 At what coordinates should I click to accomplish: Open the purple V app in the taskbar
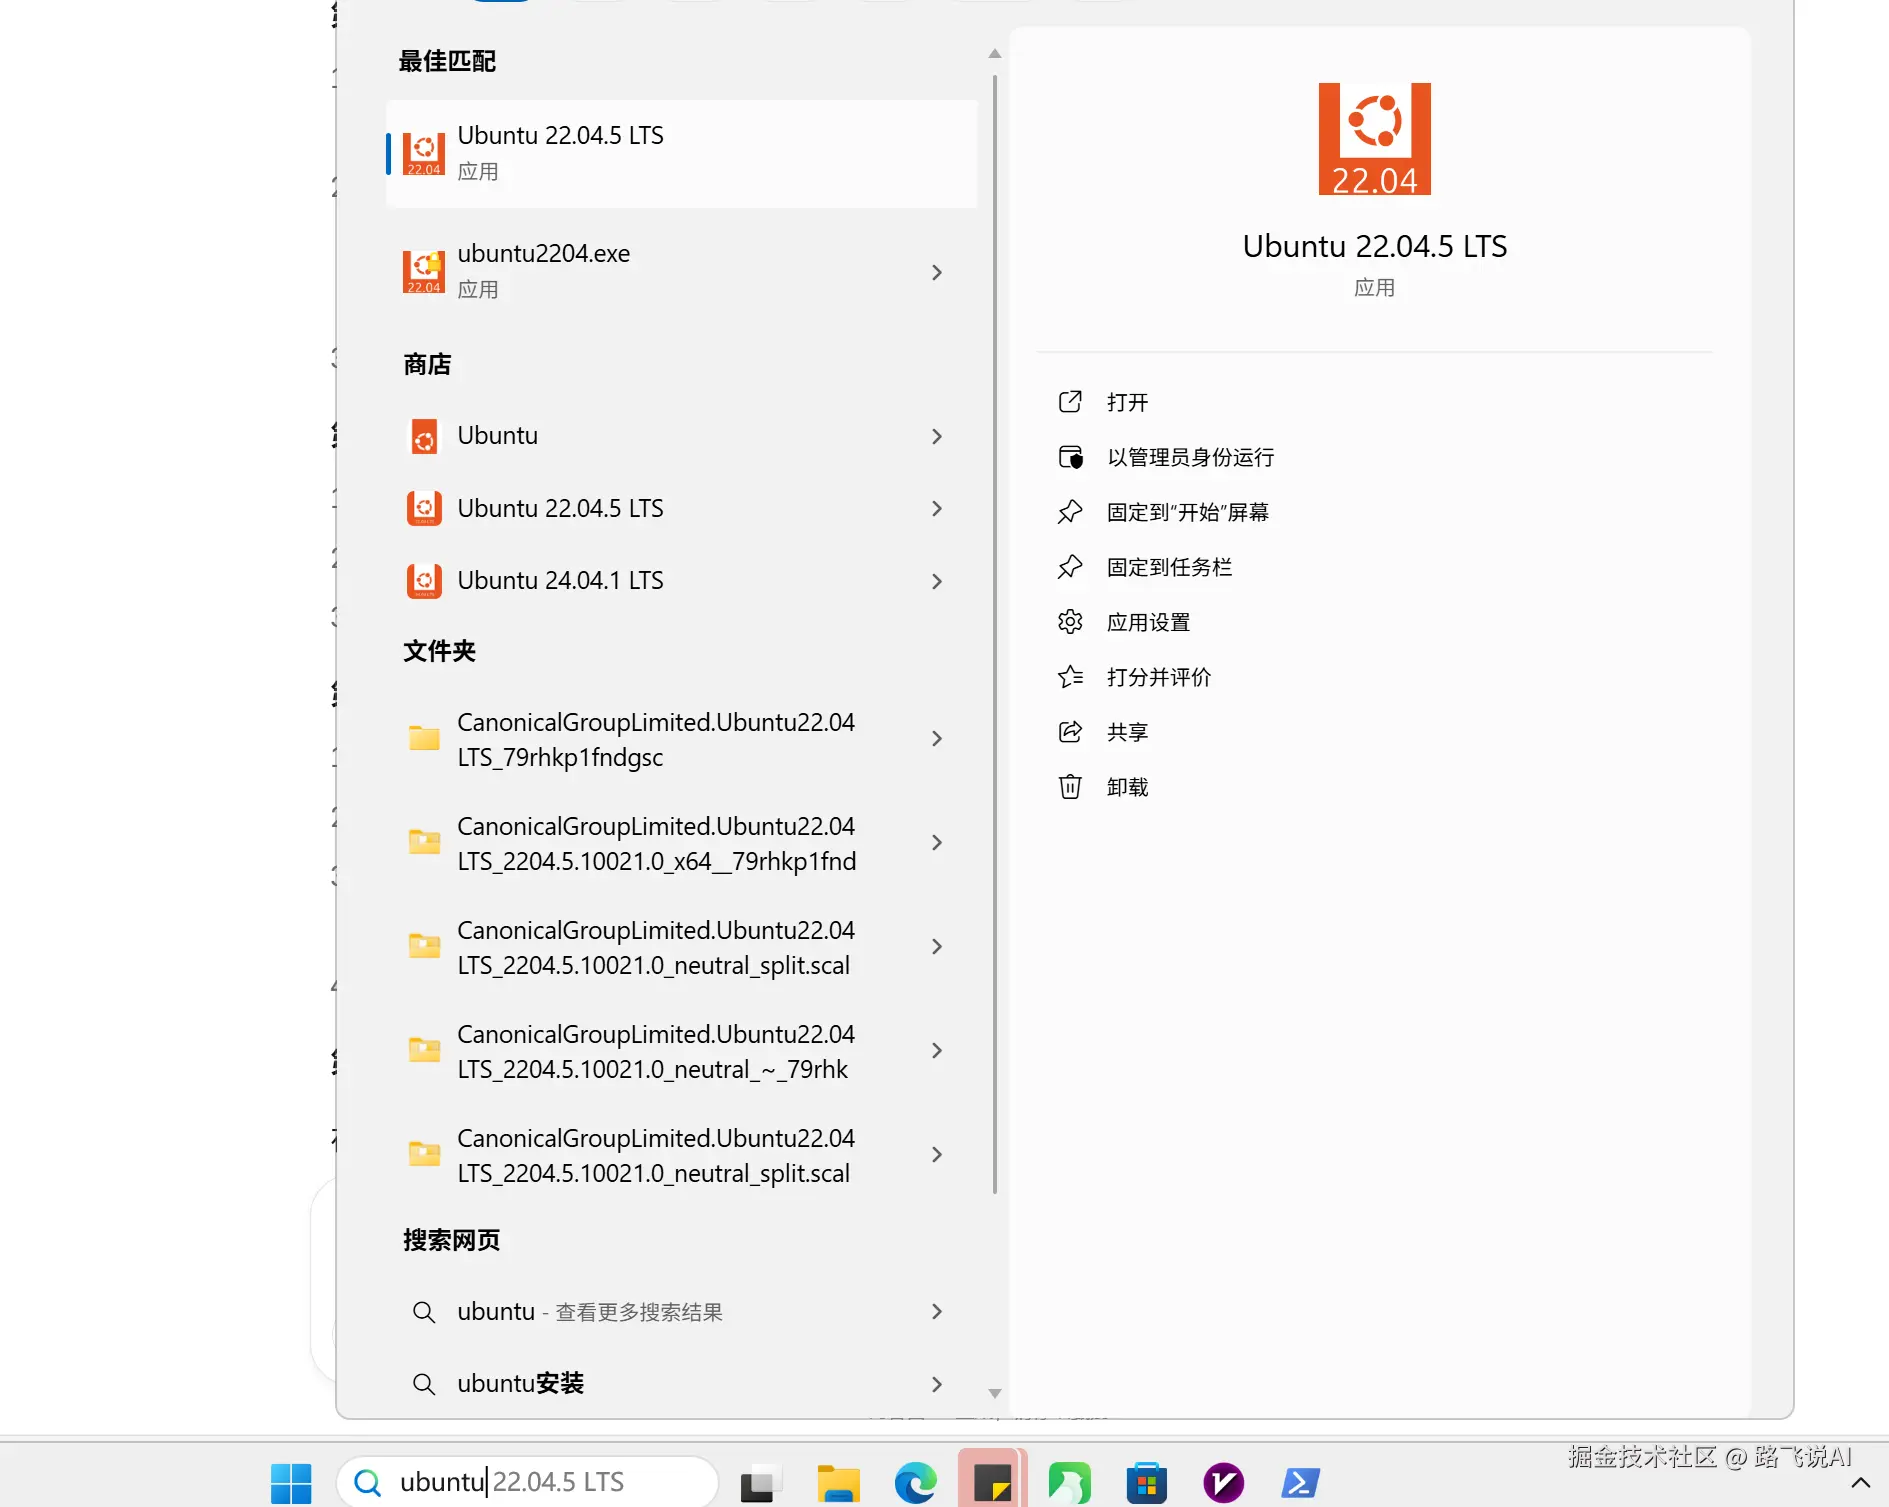pyautogui.click(x=1223, y=1482)
